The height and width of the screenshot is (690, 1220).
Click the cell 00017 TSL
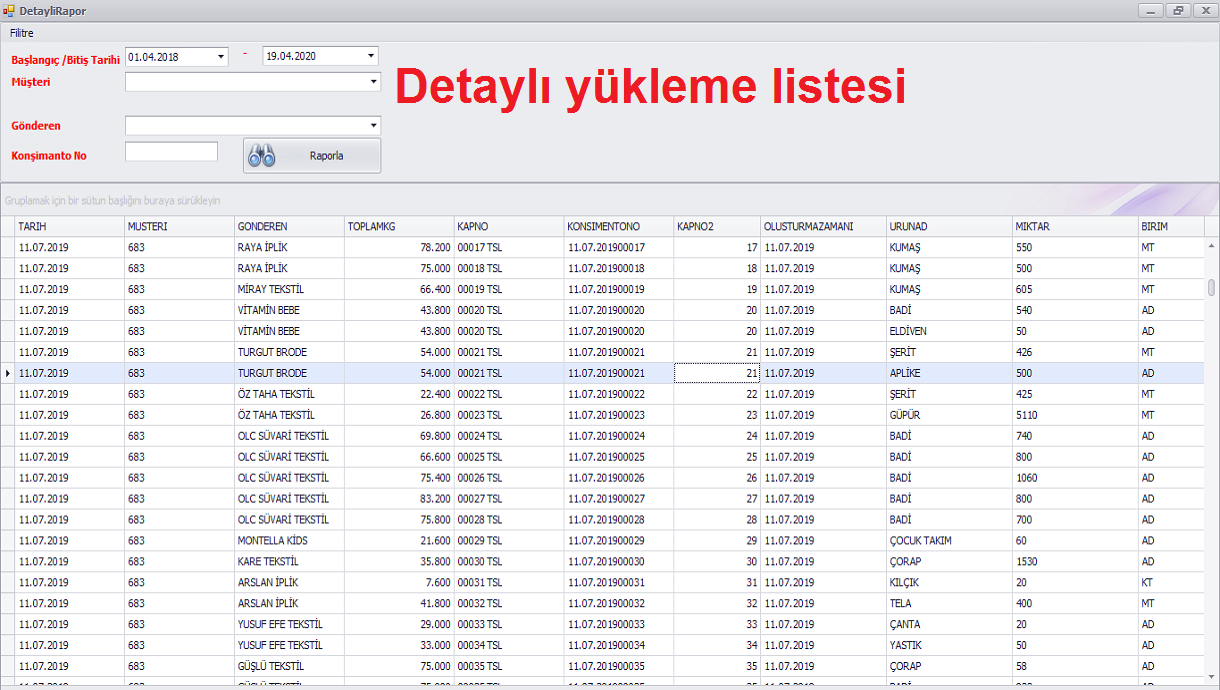(510, 247)
